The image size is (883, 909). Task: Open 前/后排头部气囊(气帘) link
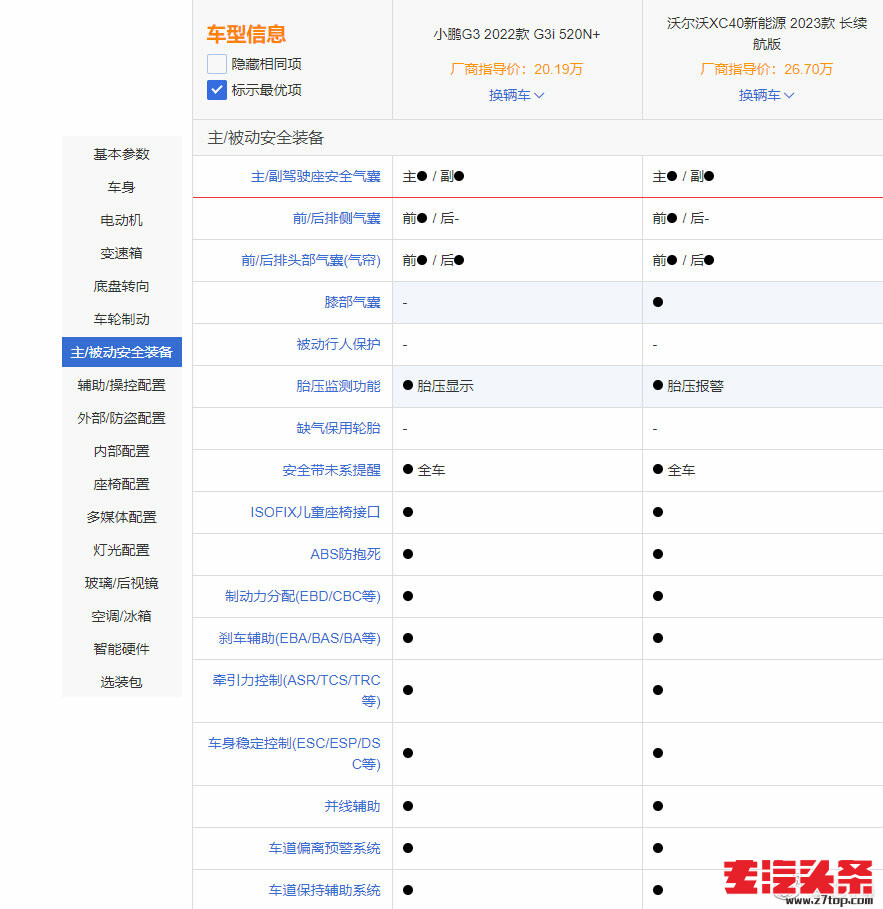pyautogui.click(x=311, y=260)
